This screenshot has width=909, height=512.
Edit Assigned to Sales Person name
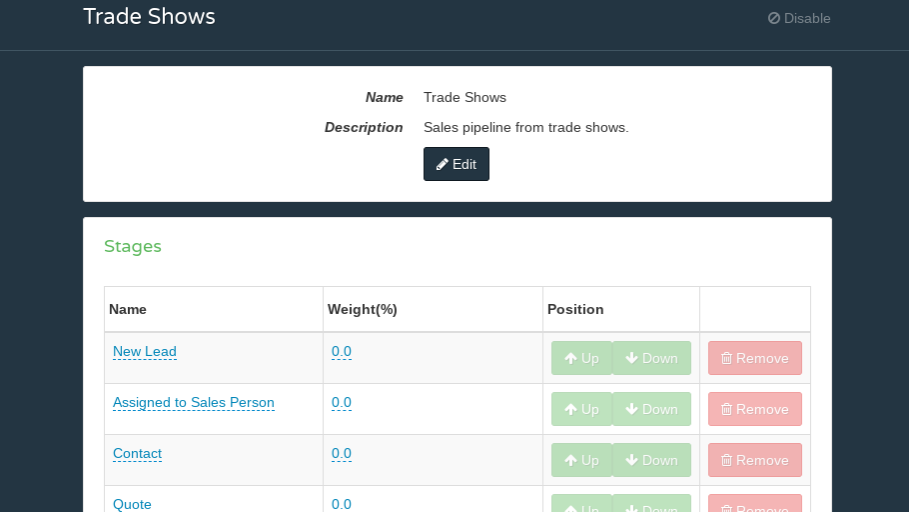coord(193,402)
